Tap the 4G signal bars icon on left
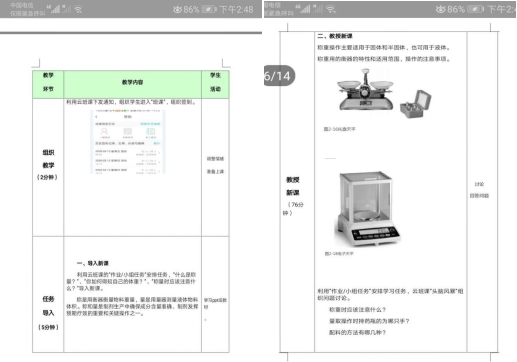 [x=55, y=9]
